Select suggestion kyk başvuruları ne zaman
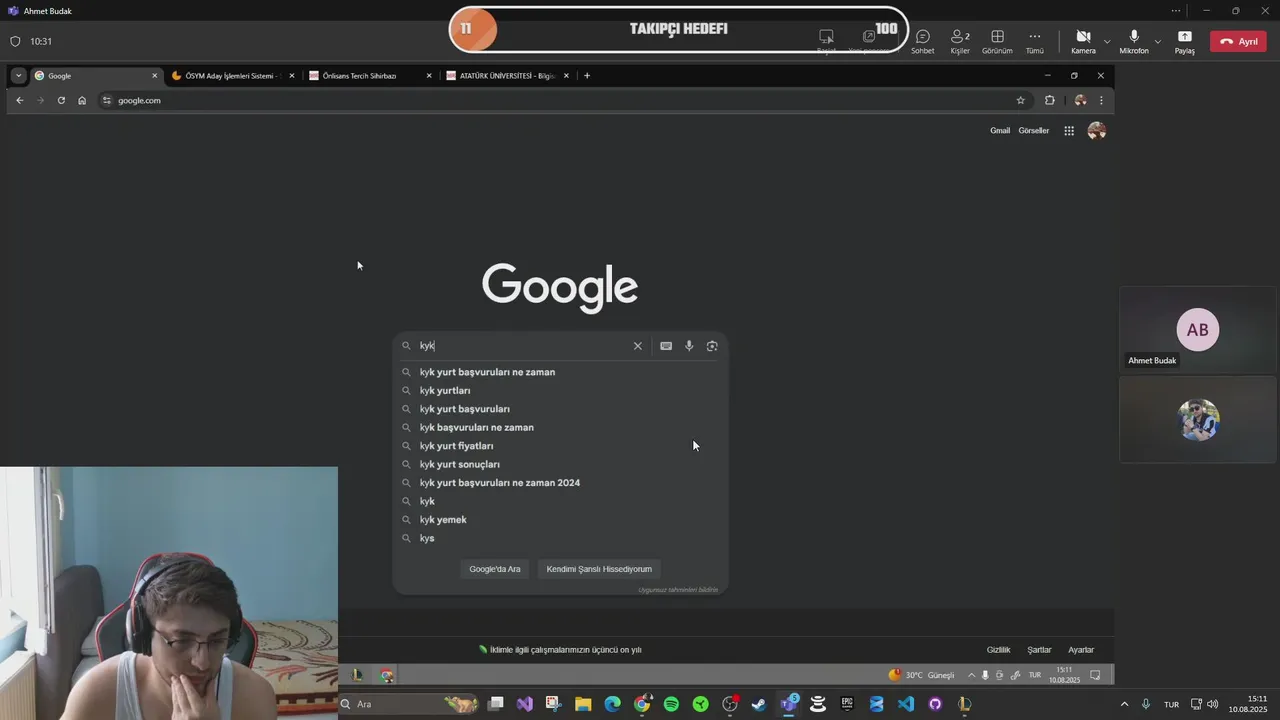Image resolution: width=1280 pixels, height=720 pixels. pyautogui.click(x=560, y=428)
